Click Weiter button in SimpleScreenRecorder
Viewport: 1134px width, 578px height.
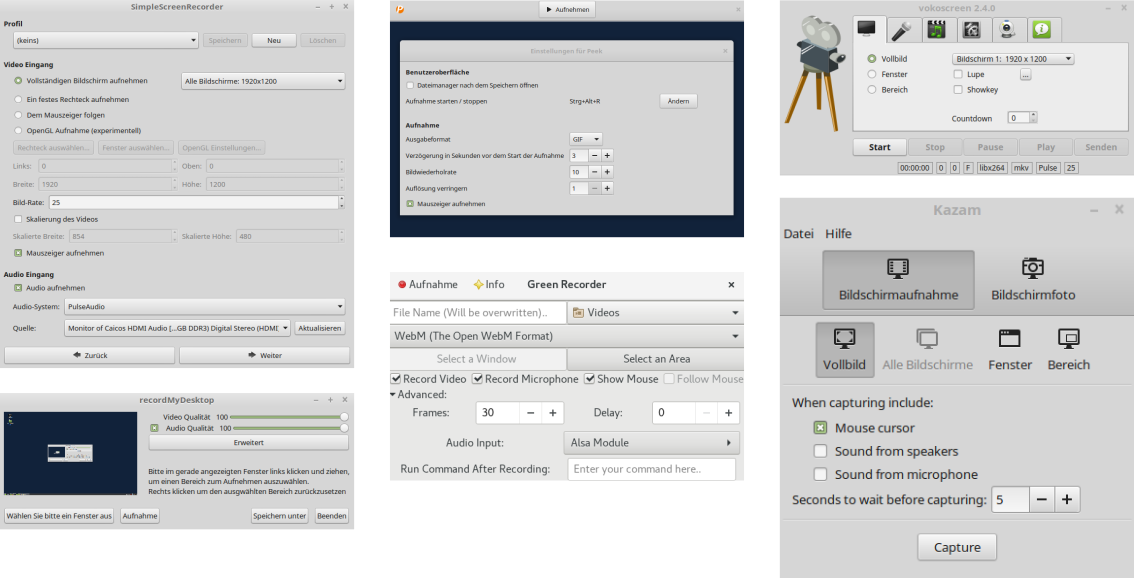pos(265,355)
